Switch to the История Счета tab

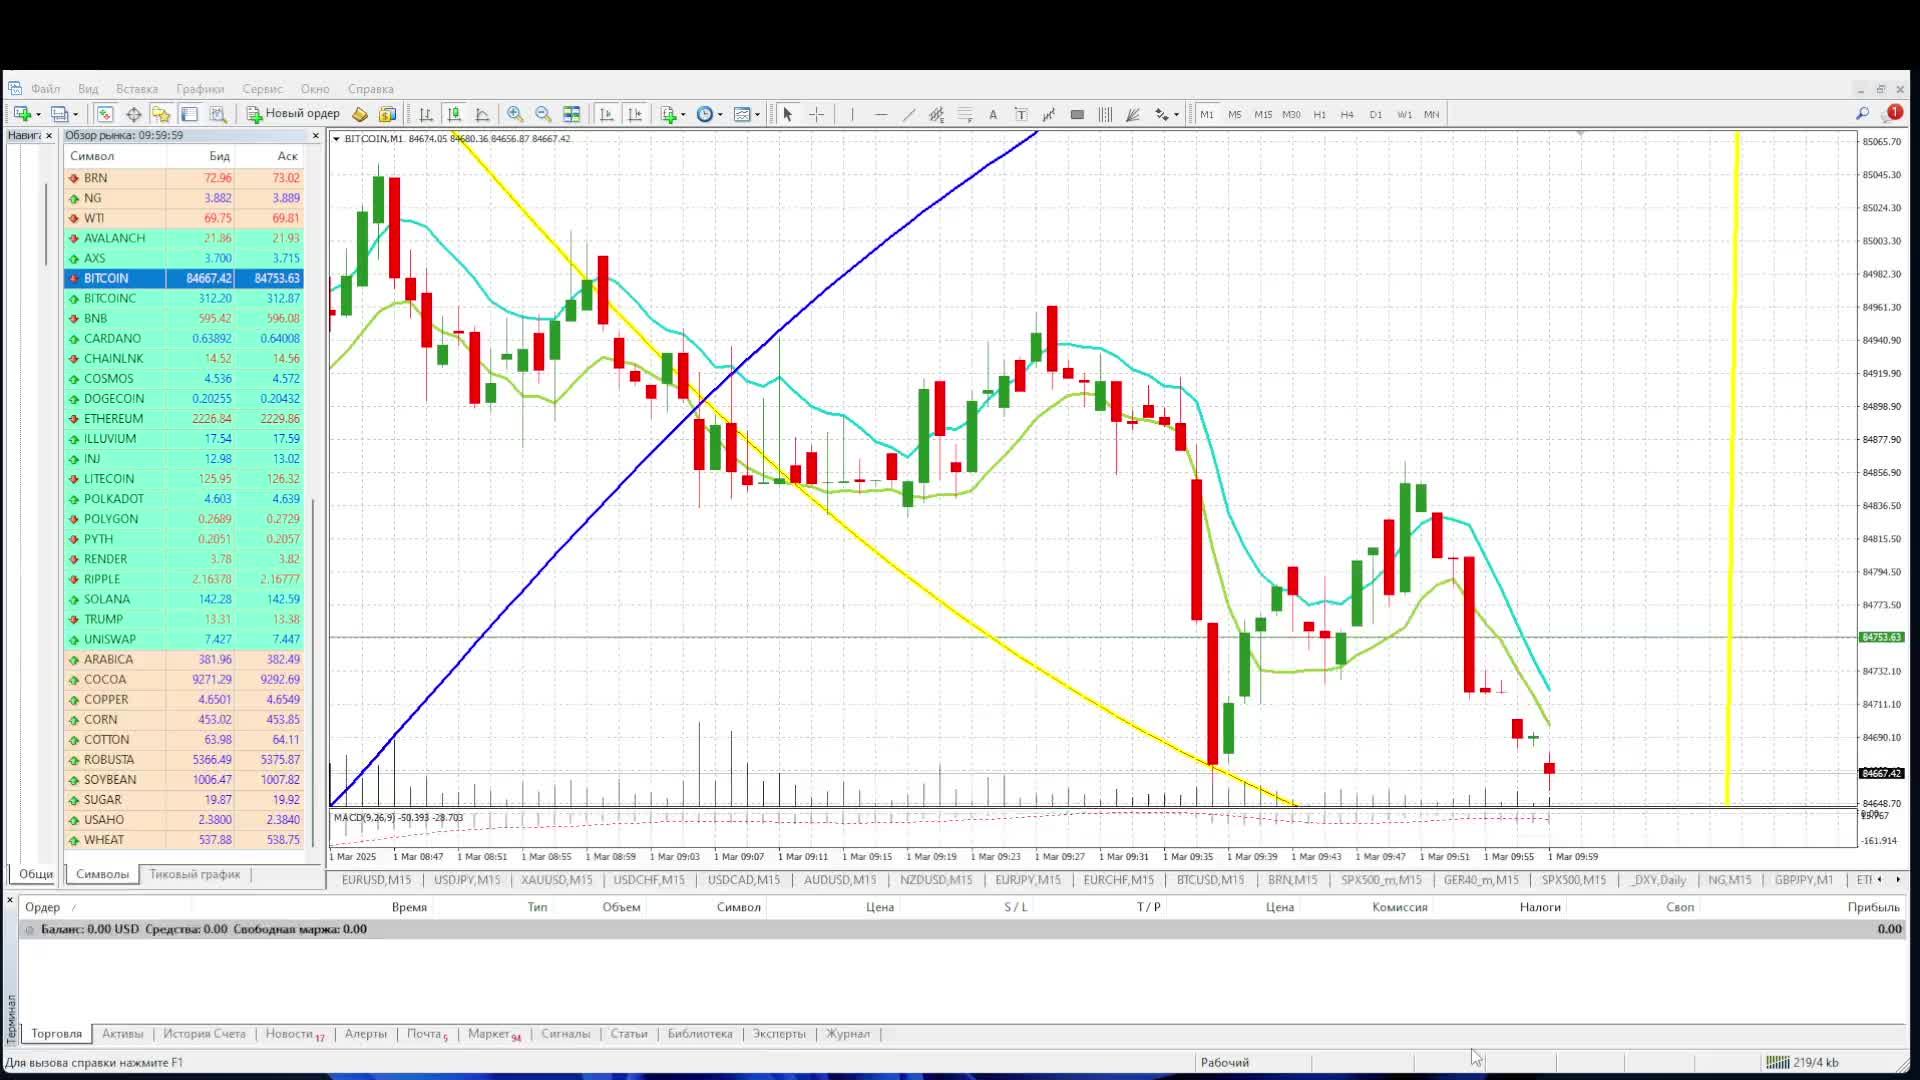tap(204, 1034)
